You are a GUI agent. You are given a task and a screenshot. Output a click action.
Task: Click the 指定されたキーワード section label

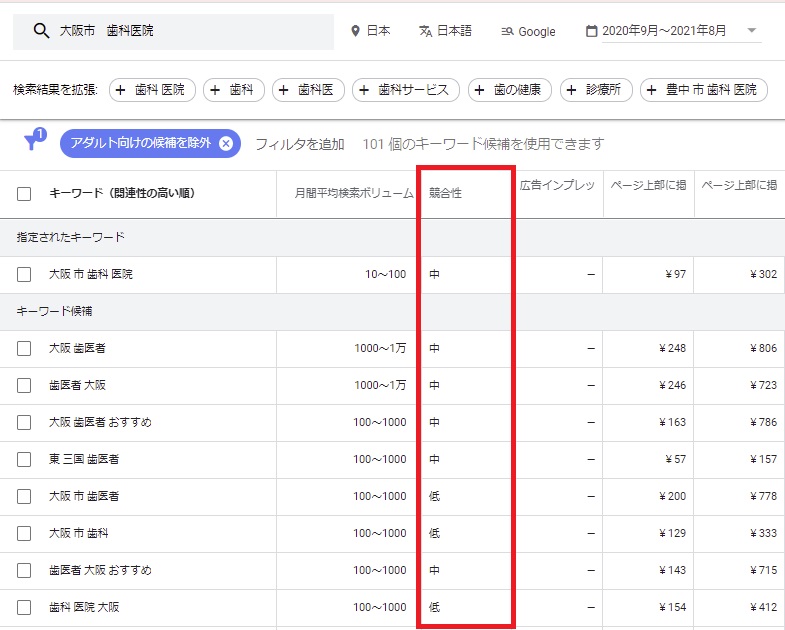[x=71, y=237]
